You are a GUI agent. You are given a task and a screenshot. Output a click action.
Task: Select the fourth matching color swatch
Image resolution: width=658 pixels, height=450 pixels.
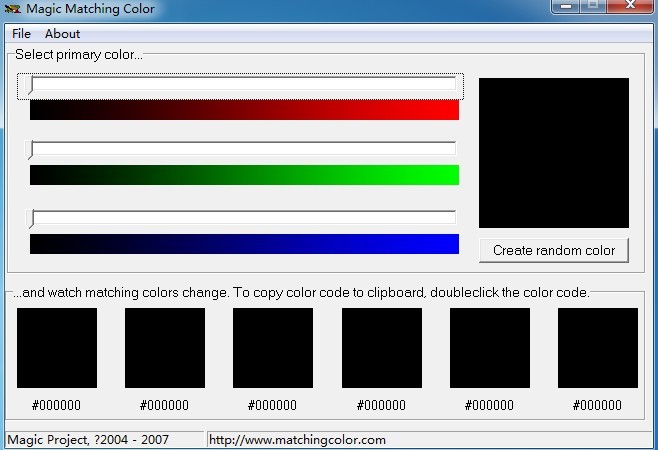(382, 348)
